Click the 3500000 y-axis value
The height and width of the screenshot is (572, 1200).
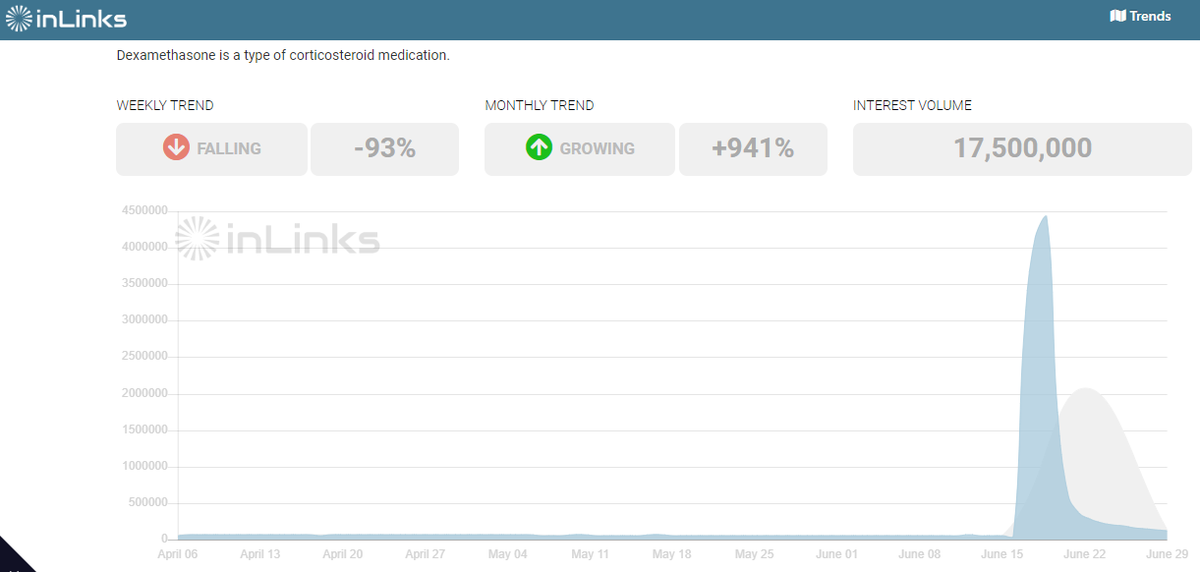[x=147, y=284]
